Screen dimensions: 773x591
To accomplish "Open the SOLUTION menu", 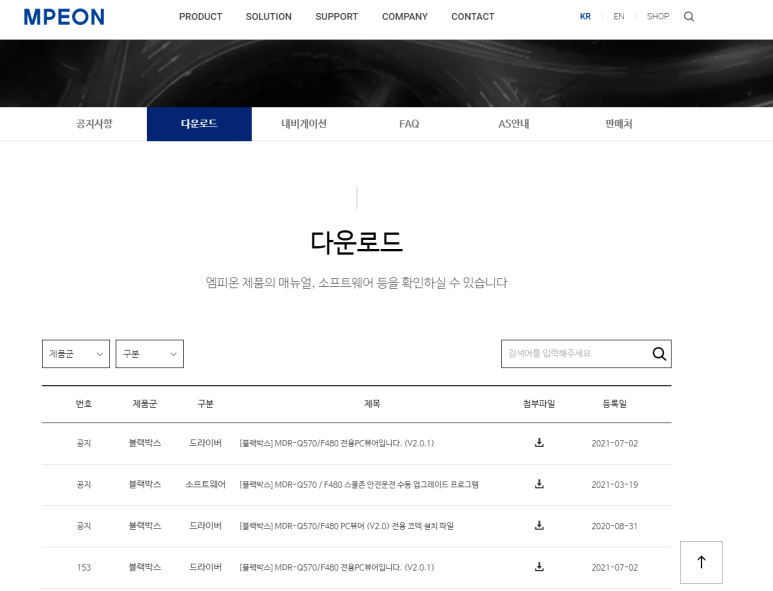I will tap(269, 17).
